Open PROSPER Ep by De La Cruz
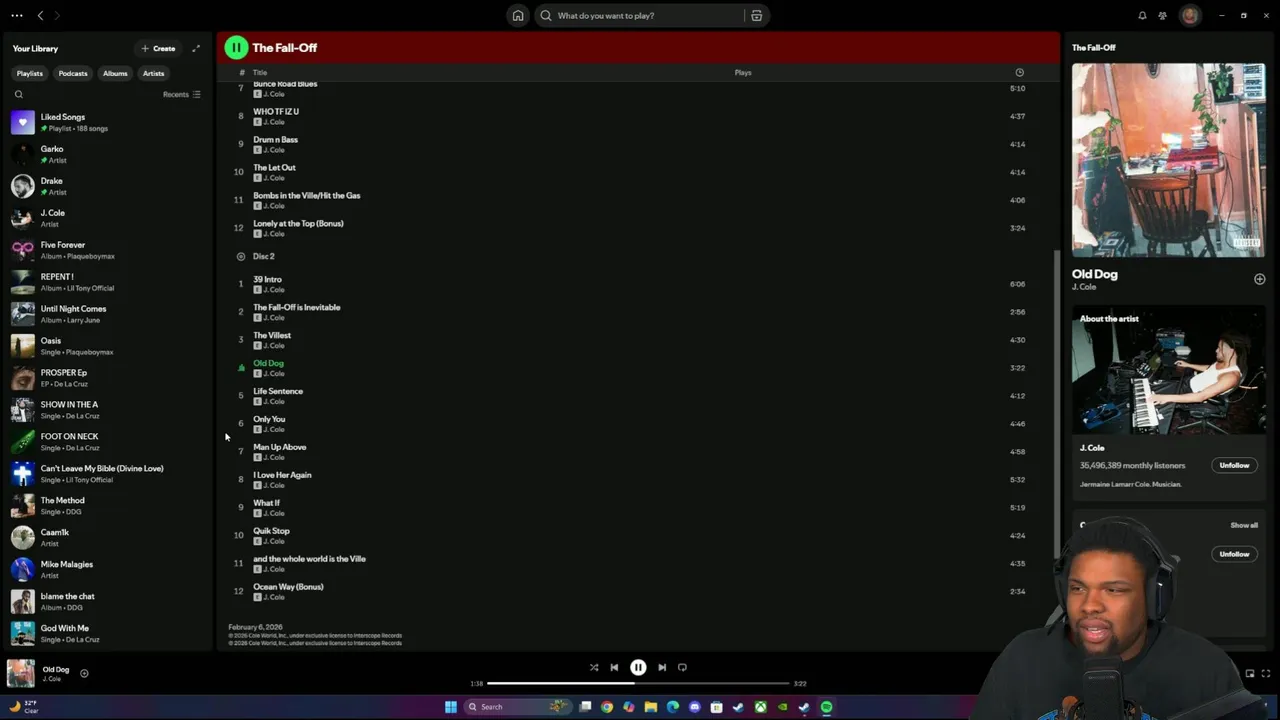The height and width of the screenshot is (720, 1280). [107, 378]
